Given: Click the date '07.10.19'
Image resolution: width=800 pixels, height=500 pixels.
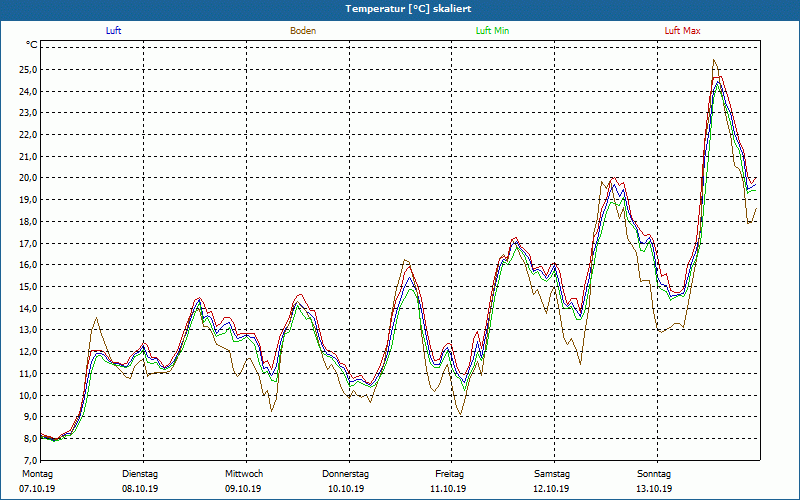Looking at the screenshot, I should point(37,489).
